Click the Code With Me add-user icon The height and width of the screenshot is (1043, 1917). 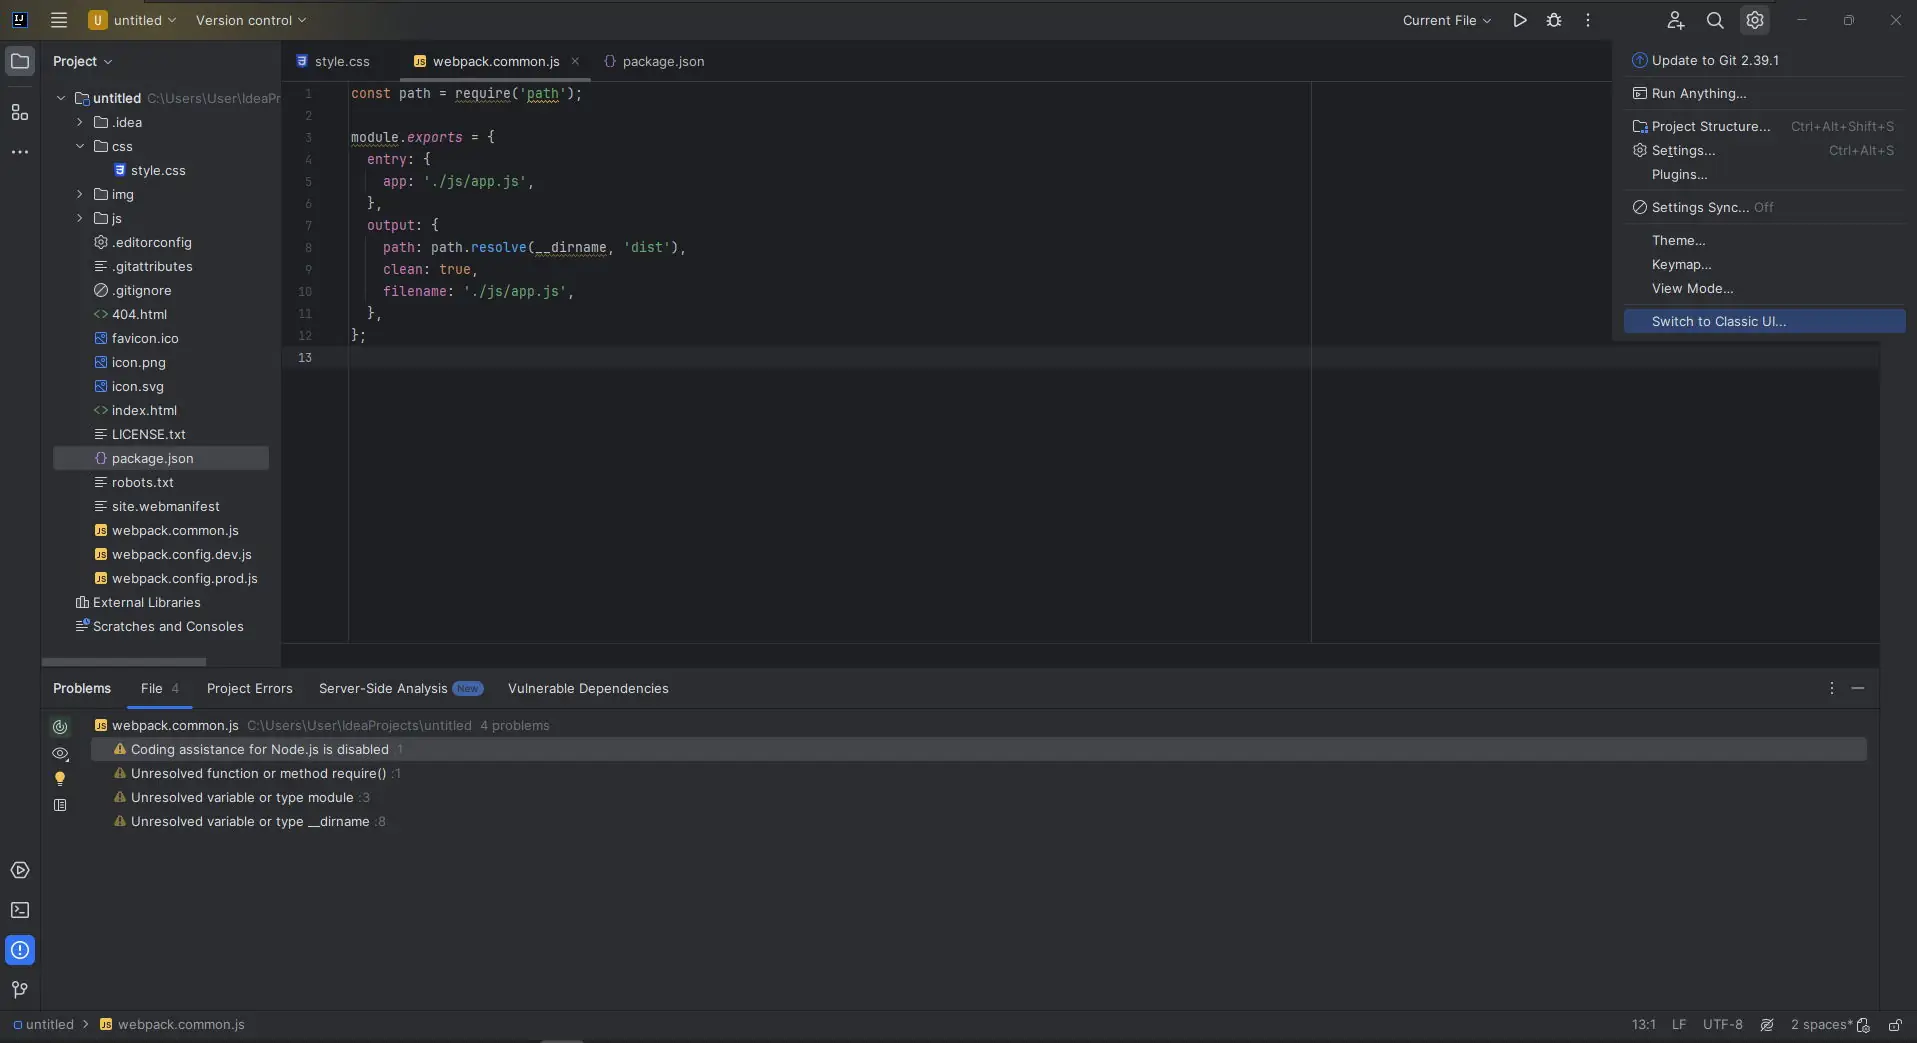[1675, 20]
